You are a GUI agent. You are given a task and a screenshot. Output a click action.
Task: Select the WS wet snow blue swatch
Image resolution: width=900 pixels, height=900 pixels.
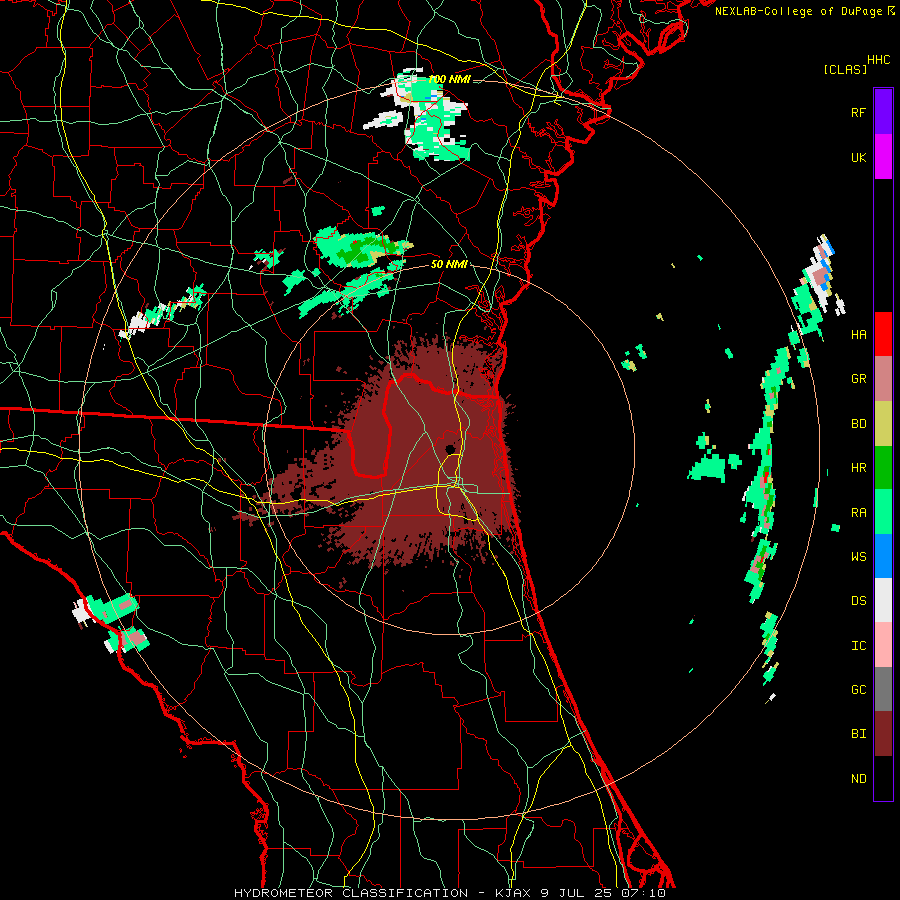[883, 556]
